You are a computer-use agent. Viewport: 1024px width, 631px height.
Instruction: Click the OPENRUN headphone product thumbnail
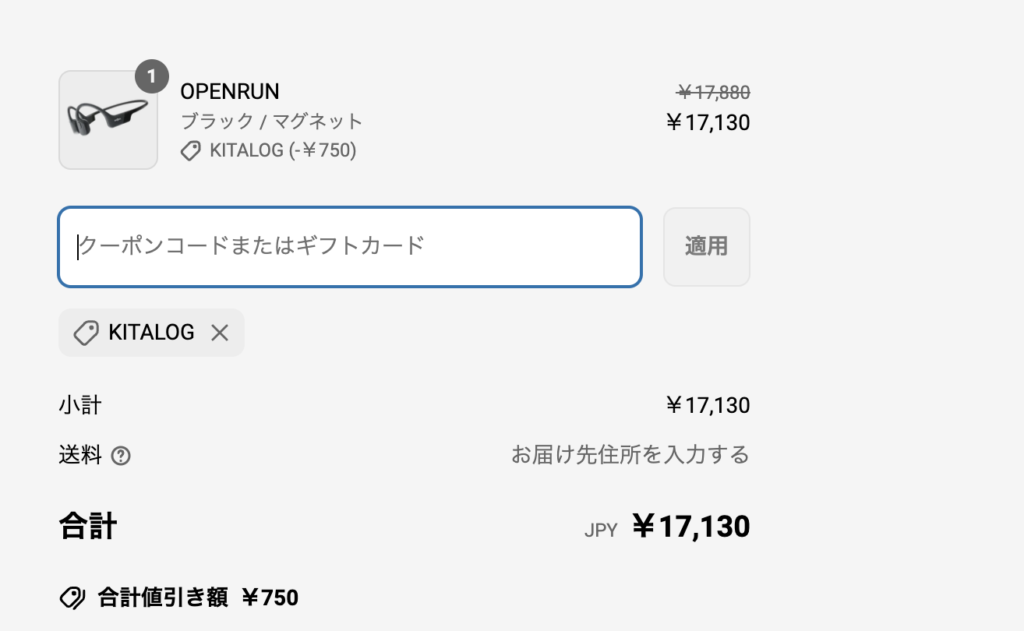point(108,120)
